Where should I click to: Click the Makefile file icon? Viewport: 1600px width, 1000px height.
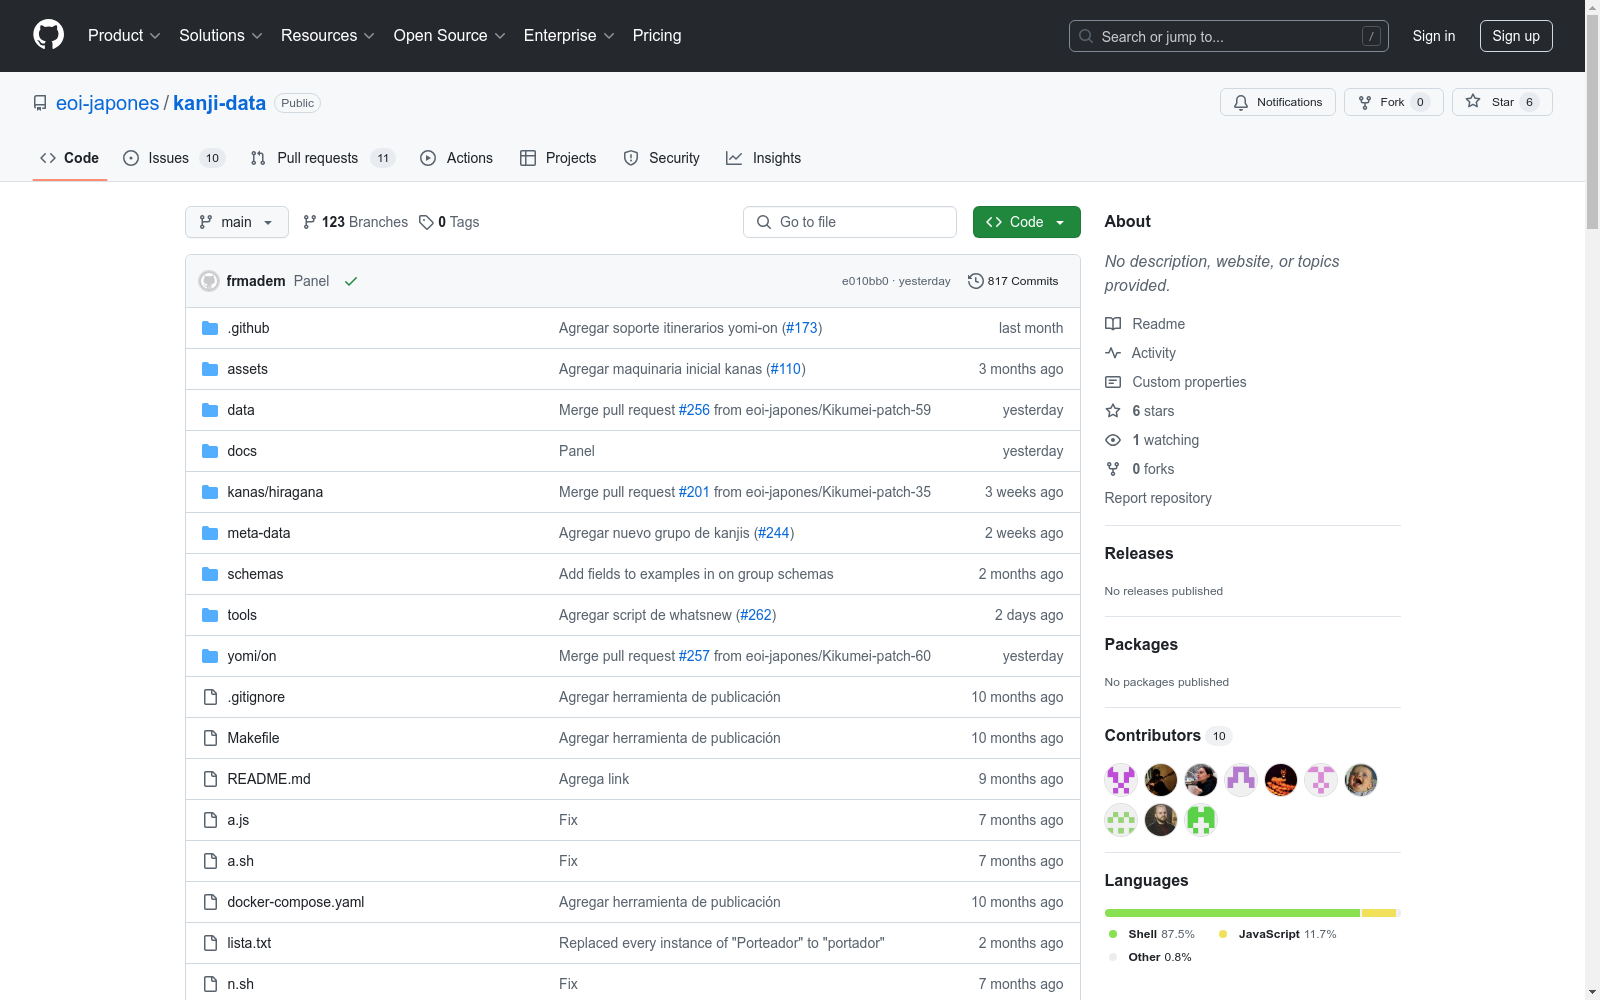tap(210, 738)
